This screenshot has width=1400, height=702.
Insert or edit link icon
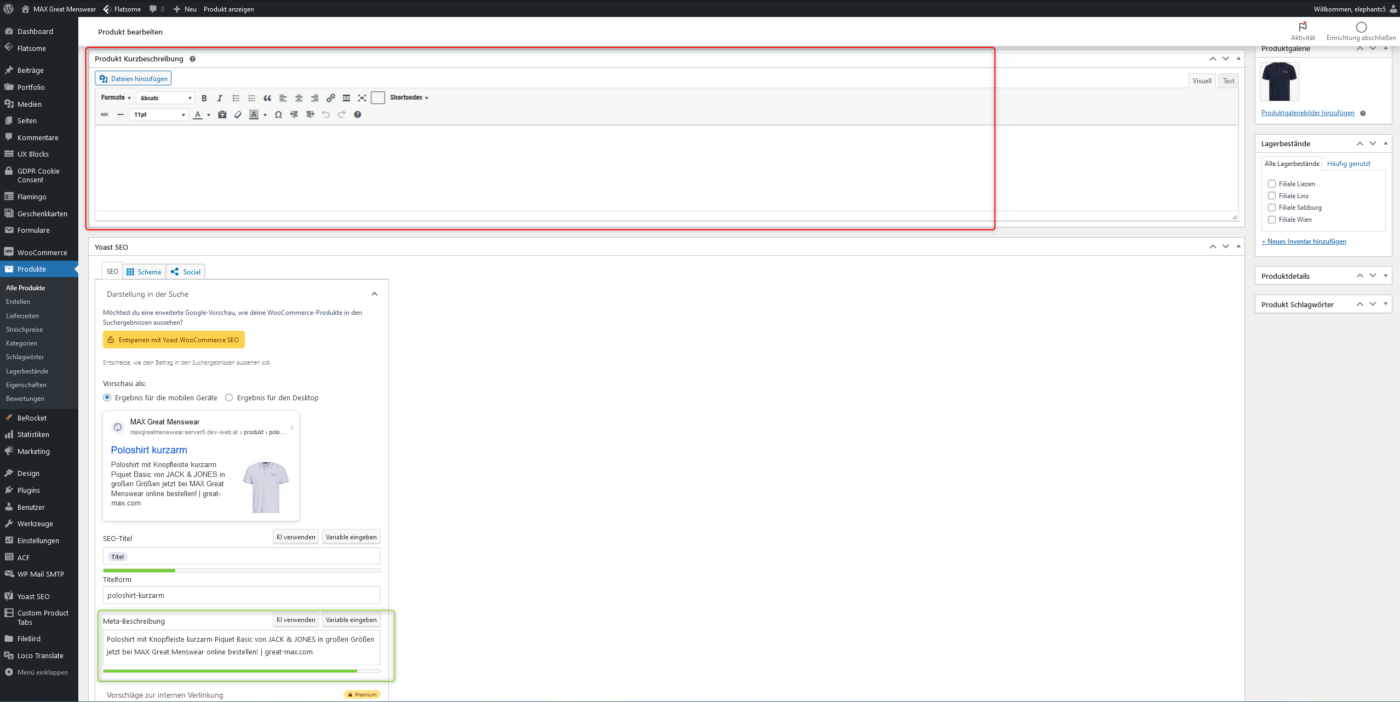click(x=330, y=98)
